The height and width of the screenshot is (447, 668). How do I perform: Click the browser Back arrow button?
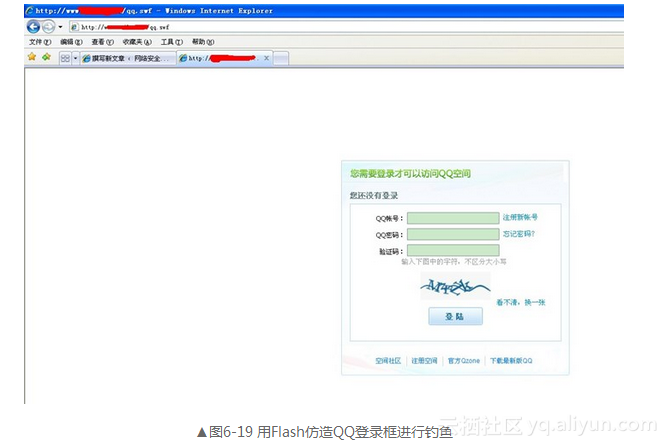click(33, 27)
